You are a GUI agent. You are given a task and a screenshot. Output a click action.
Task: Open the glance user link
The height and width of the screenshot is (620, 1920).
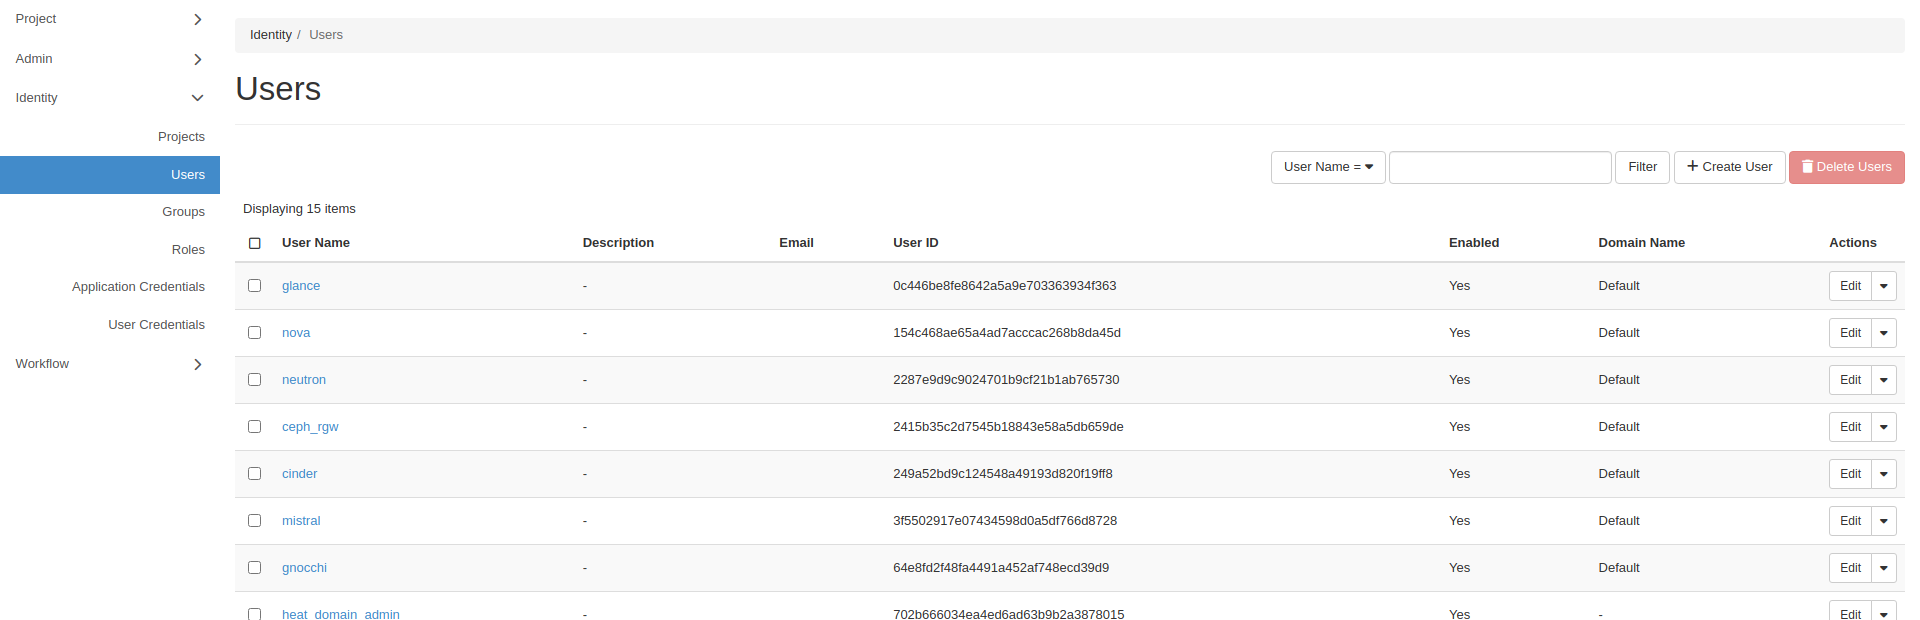pyautogui.click(x=301, y=286)
